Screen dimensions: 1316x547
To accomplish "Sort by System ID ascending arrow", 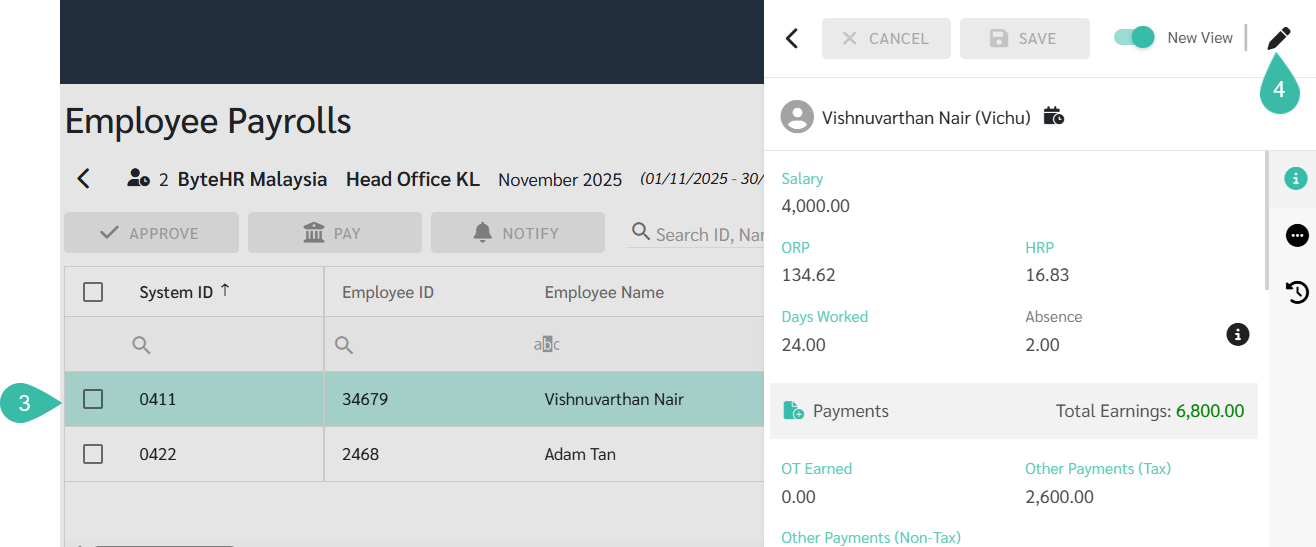I will (x=225, y=290).
